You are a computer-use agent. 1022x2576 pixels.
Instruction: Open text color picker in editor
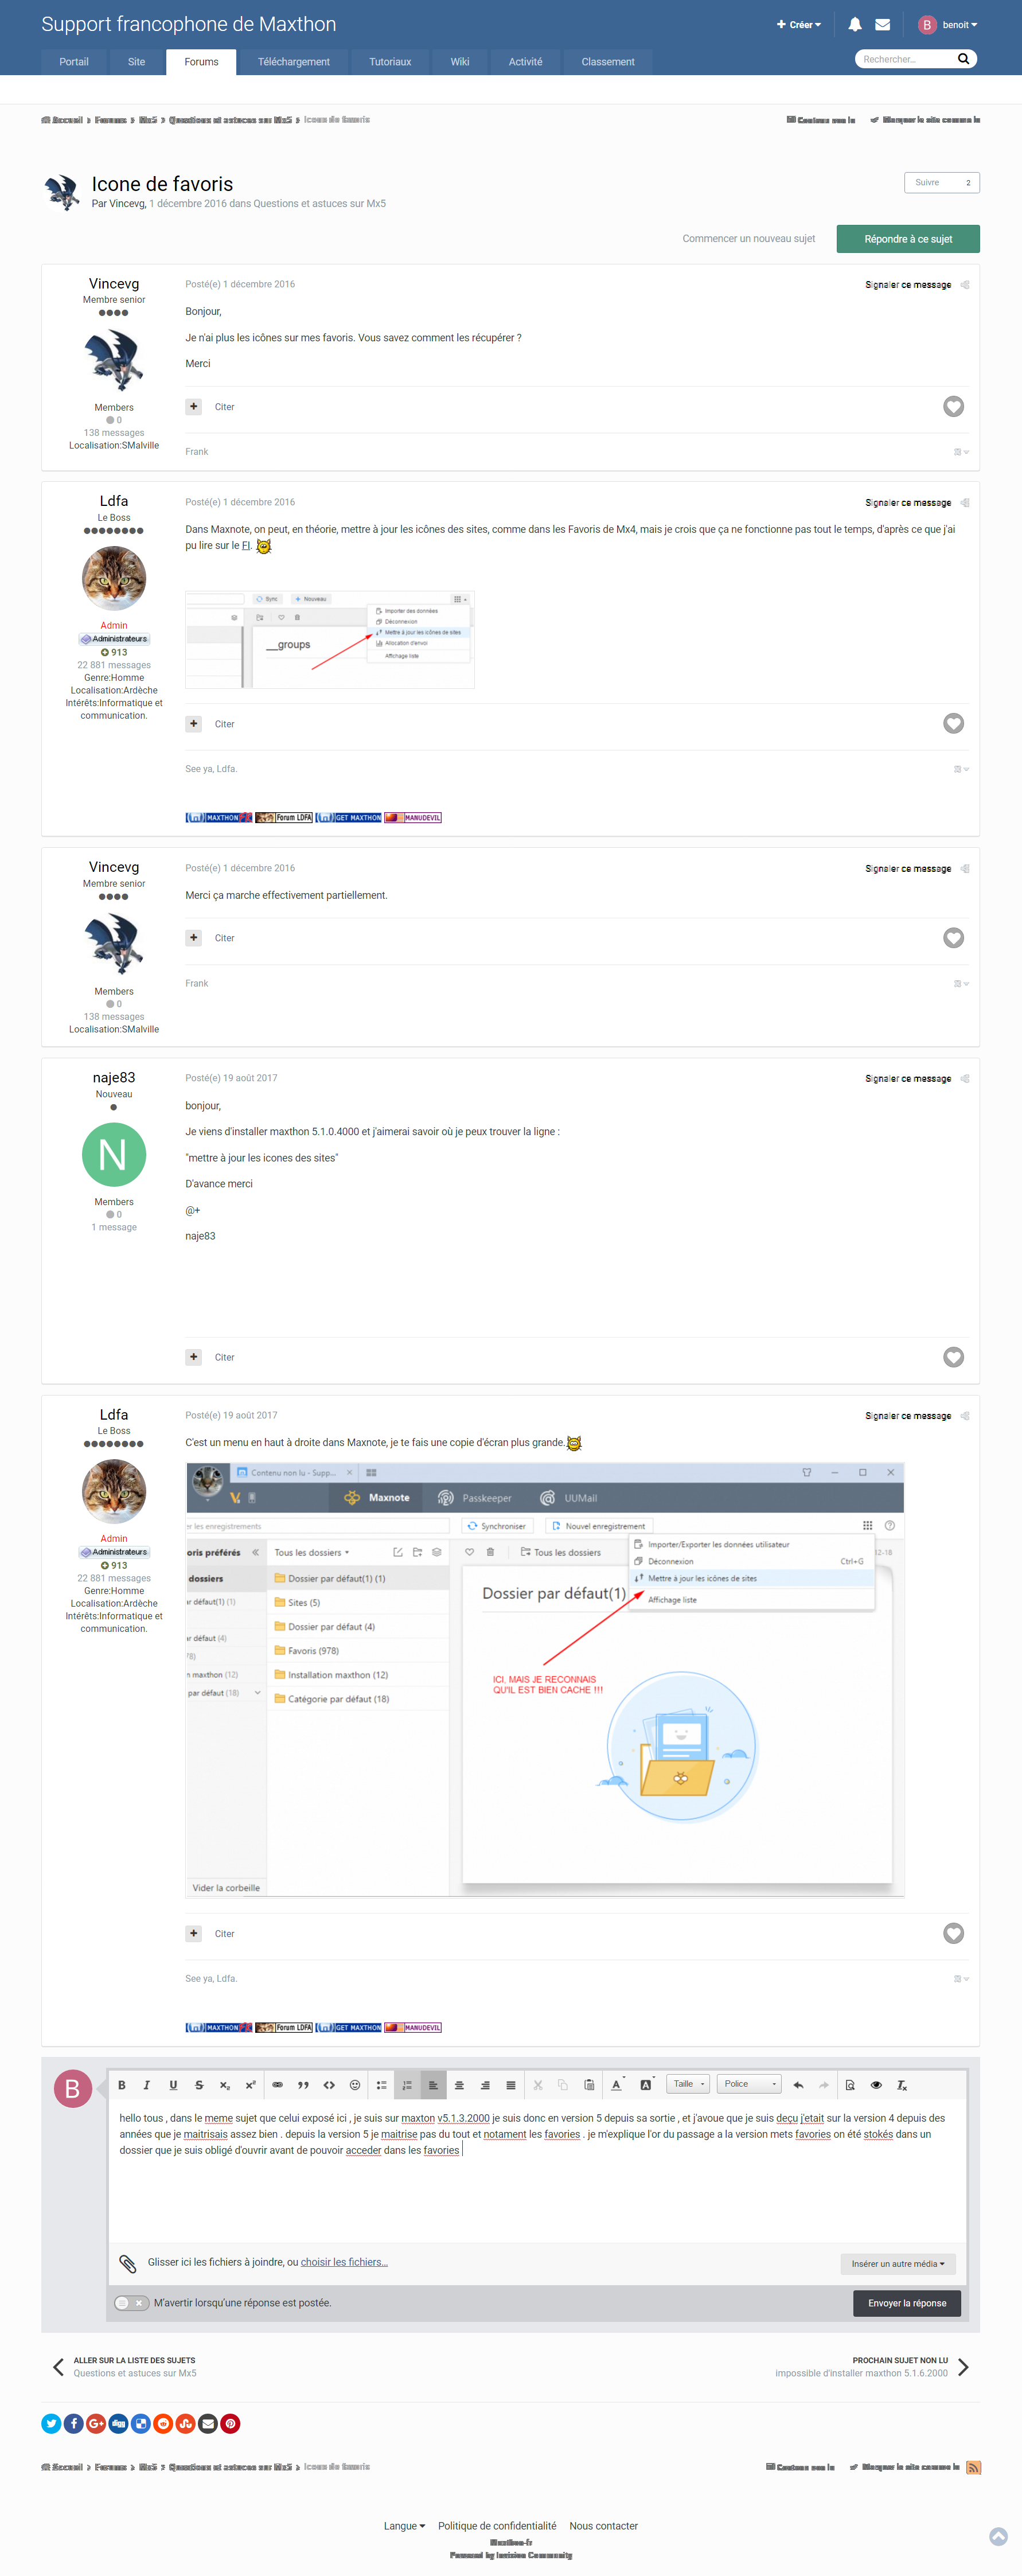pos(617,2085)
